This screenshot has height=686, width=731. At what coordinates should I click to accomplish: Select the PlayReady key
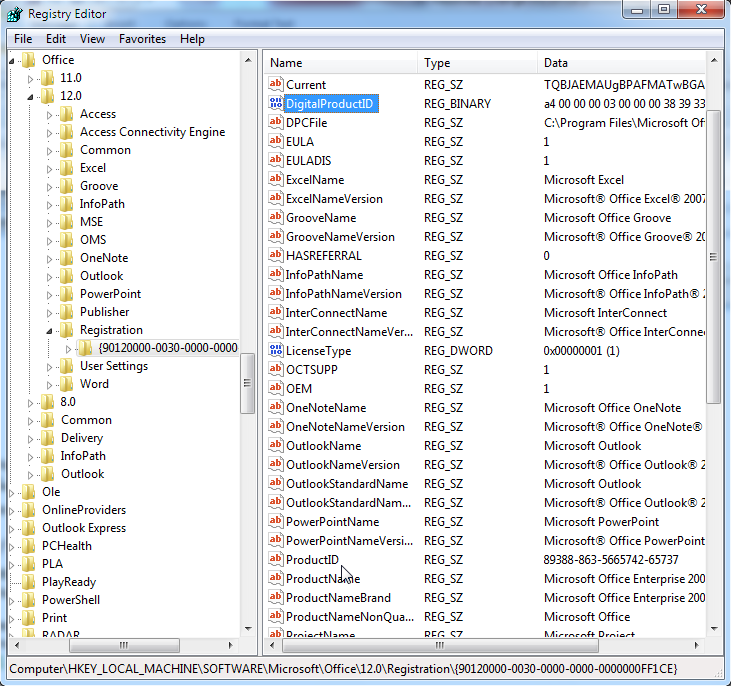coord(69,582)
